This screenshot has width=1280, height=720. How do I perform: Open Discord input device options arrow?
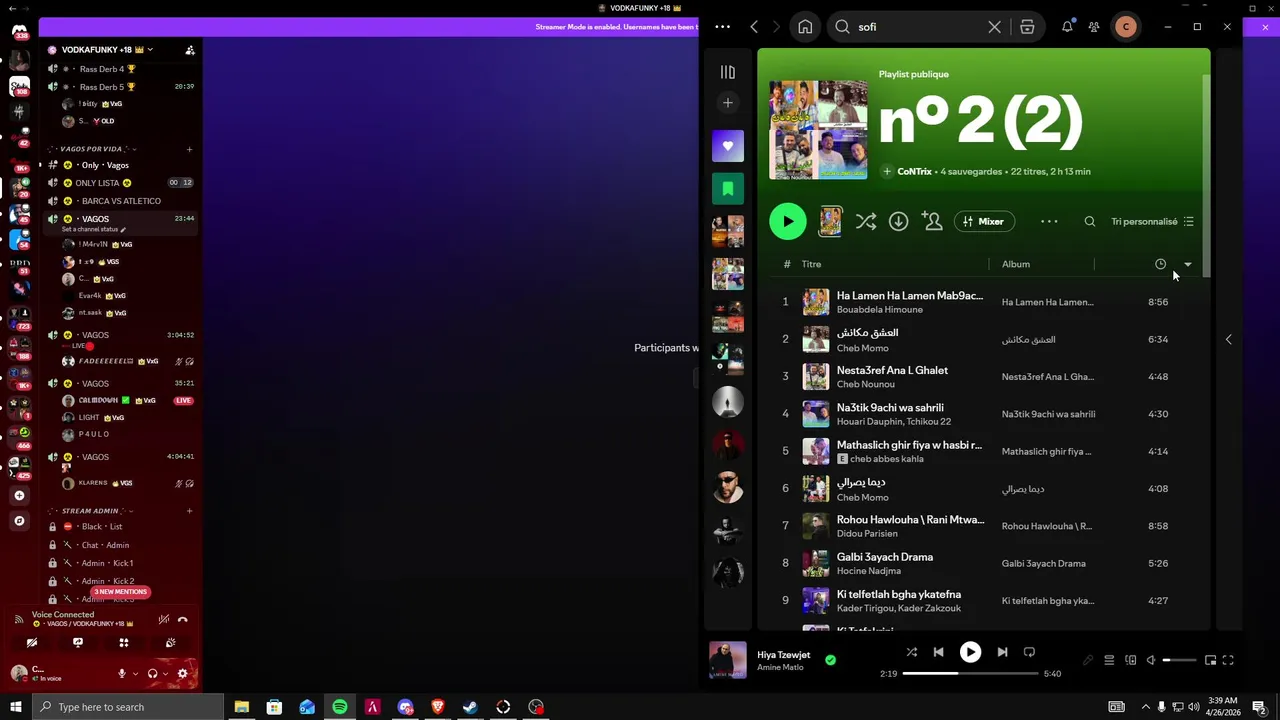click(135, 674)
